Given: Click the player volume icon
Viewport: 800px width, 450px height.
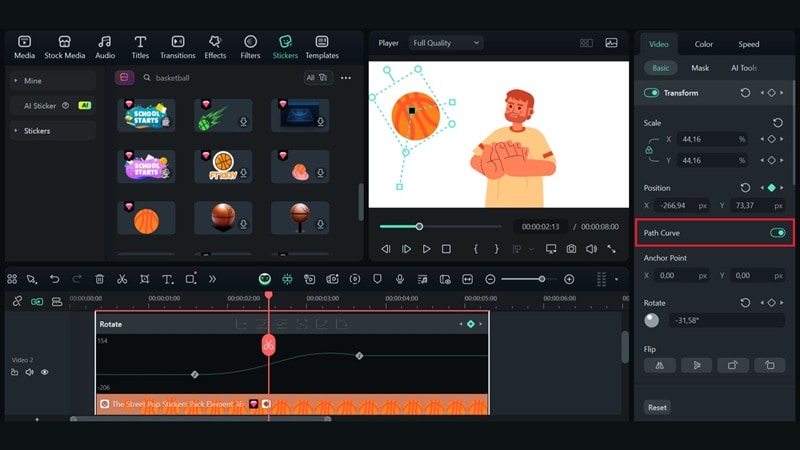Looking at the screenshot, I should 591,249.
